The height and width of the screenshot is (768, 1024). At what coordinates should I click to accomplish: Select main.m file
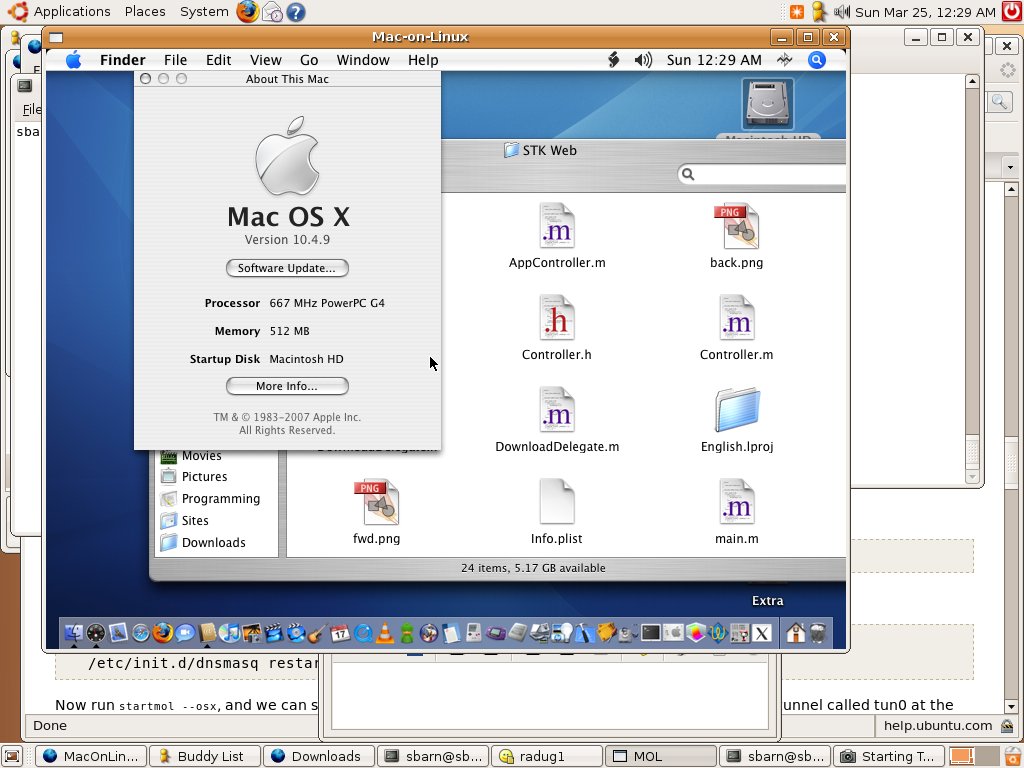coord(737,513)
